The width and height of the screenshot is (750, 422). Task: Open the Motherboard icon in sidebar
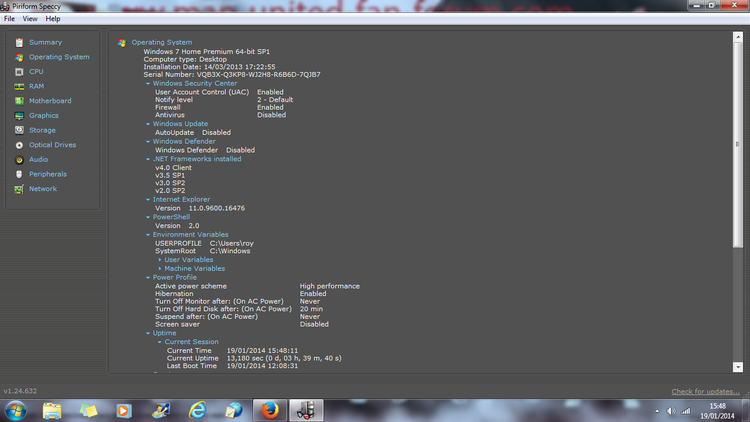click(x=18, y=101)
